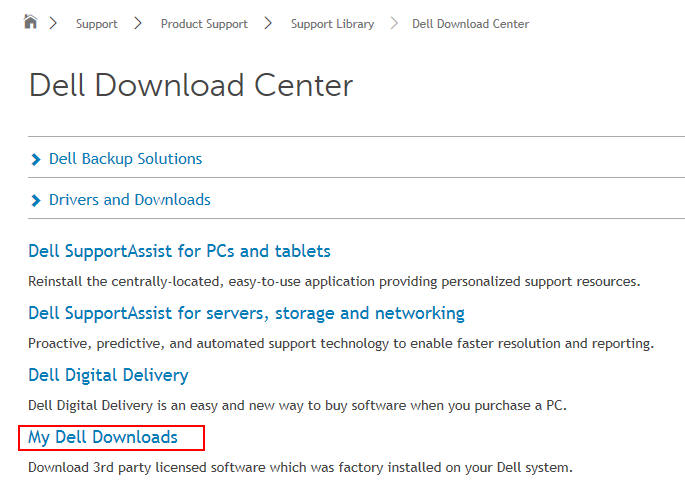Open Dell Backup Solutions section title
The width and height of the screenshot is (685, 481).
click(x=125, y=159)
